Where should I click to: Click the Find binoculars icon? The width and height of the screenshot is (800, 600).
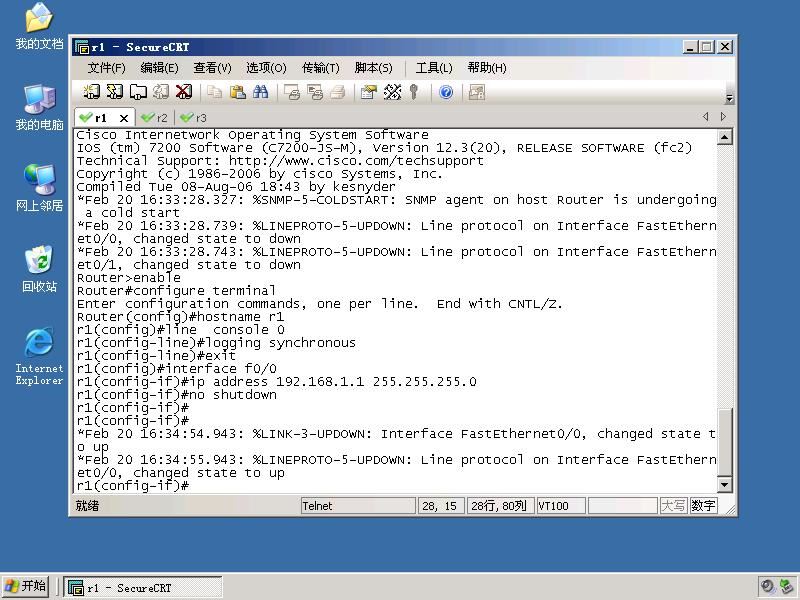tap(261, 92)
